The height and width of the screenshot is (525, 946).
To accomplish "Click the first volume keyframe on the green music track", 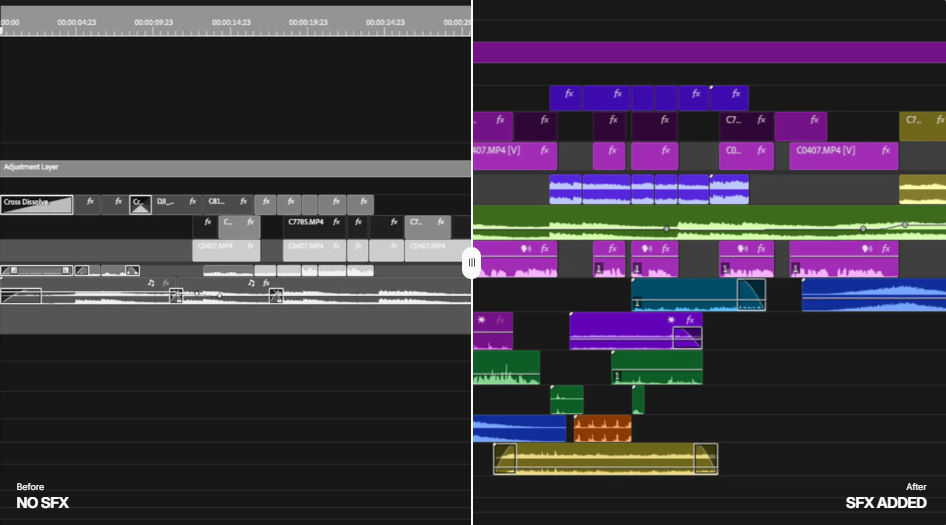I will coord(667,229).
